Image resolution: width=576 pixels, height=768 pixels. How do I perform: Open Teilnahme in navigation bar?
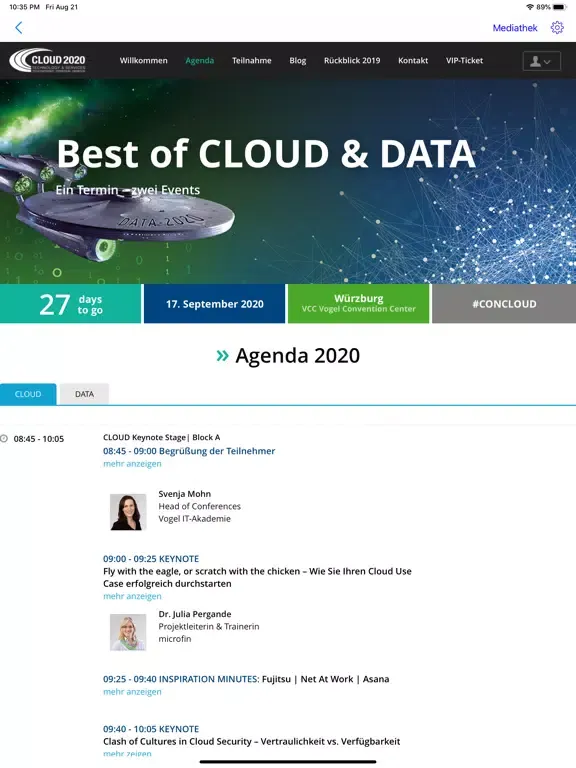pos(252,60)
